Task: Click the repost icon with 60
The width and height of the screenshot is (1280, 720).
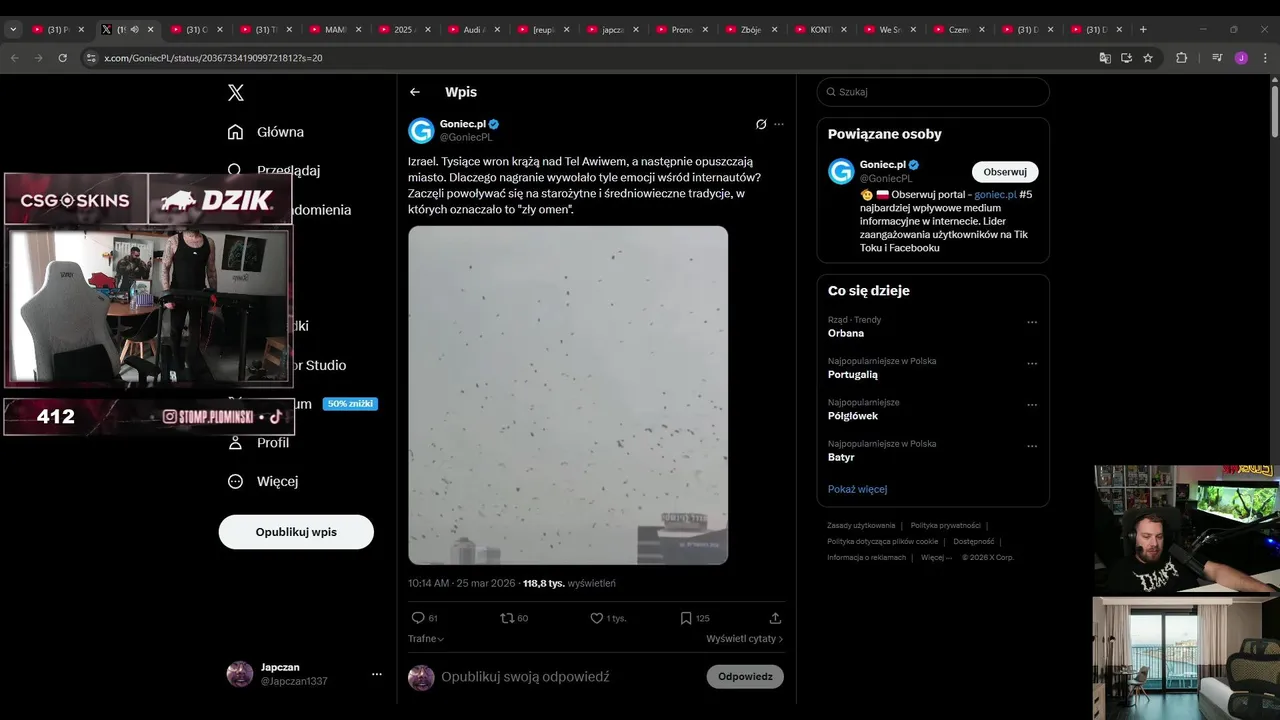Action: 507,618
